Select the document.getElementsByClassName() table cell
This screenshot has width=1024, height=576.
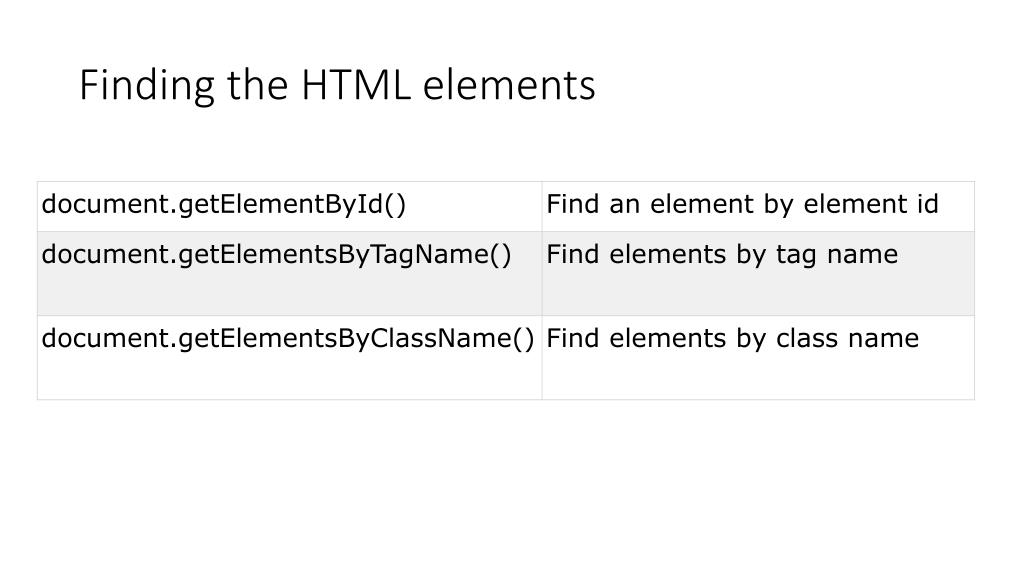coord(289,358)
